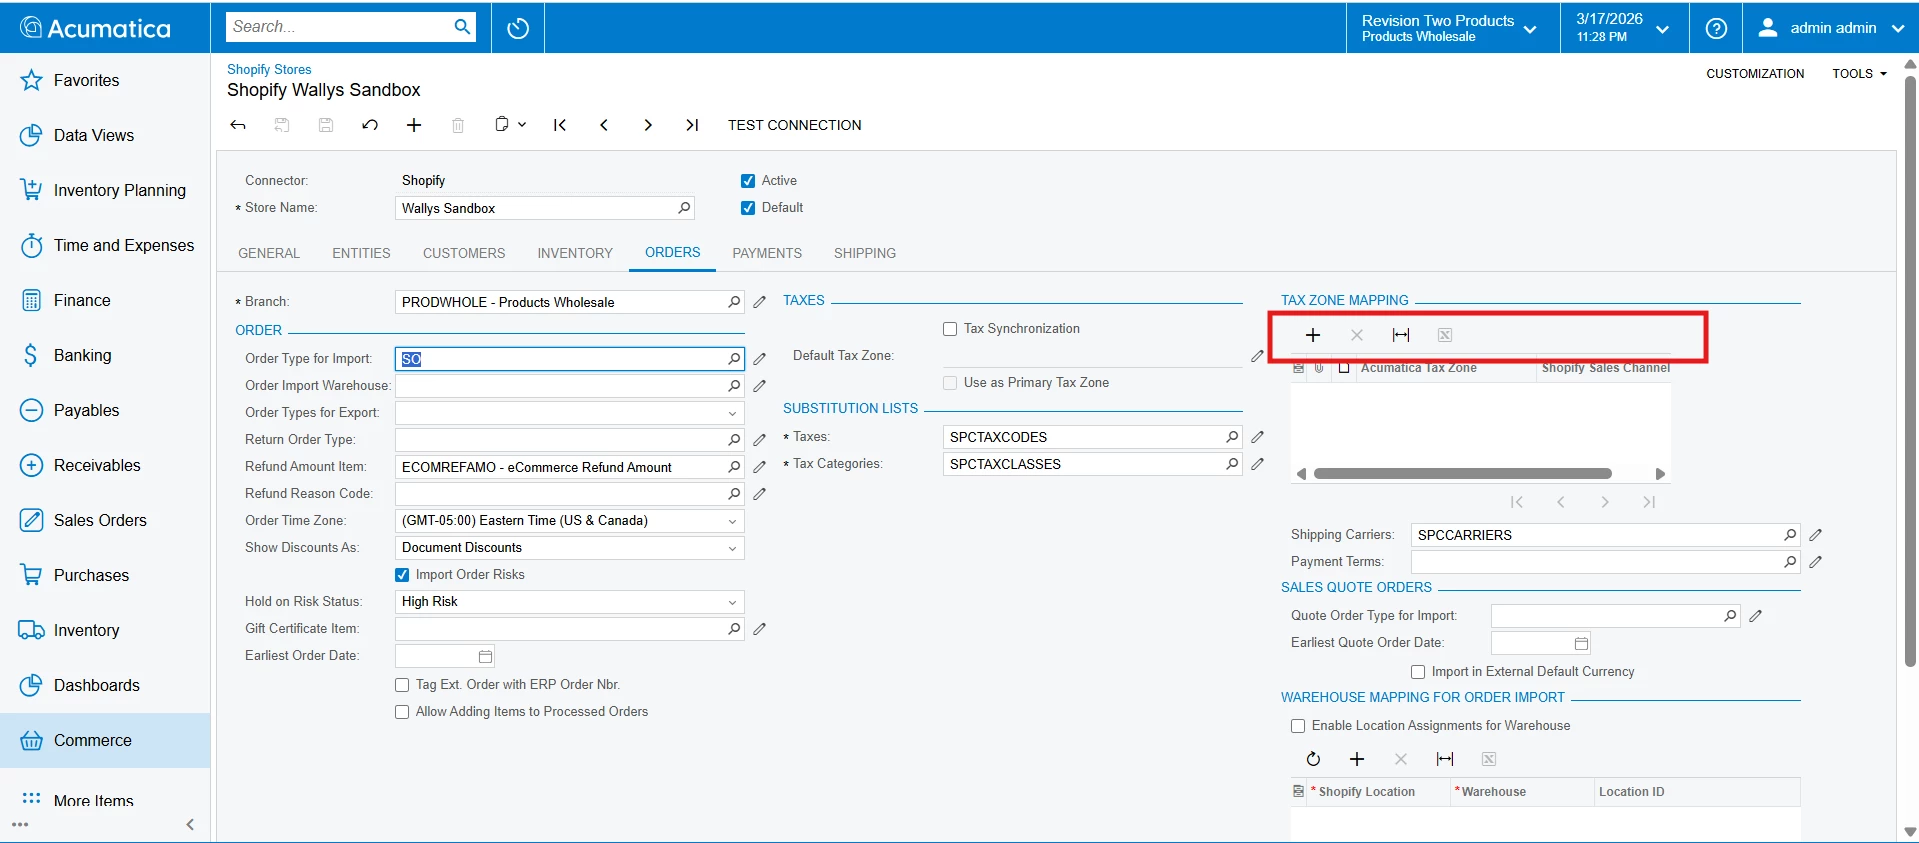The width and height of the screenshot is (1919, 843).
Task: Add row in Tax Zone Mapping grid
Action: pyautogui.click(x=1313, y=335)
